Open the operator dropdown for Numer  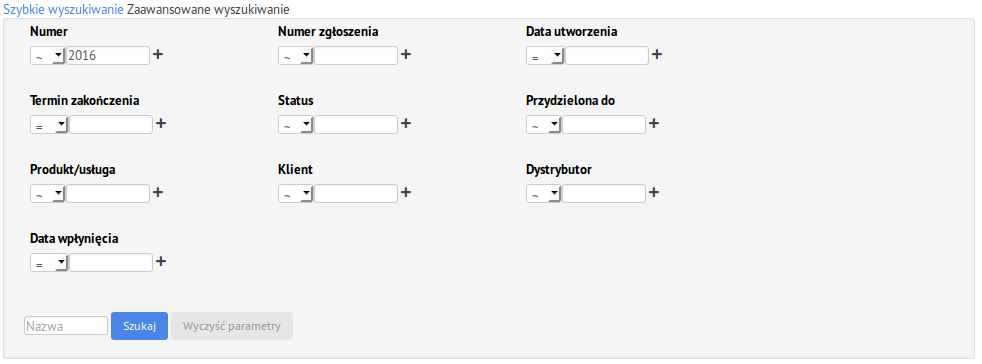tap(48, 56)
